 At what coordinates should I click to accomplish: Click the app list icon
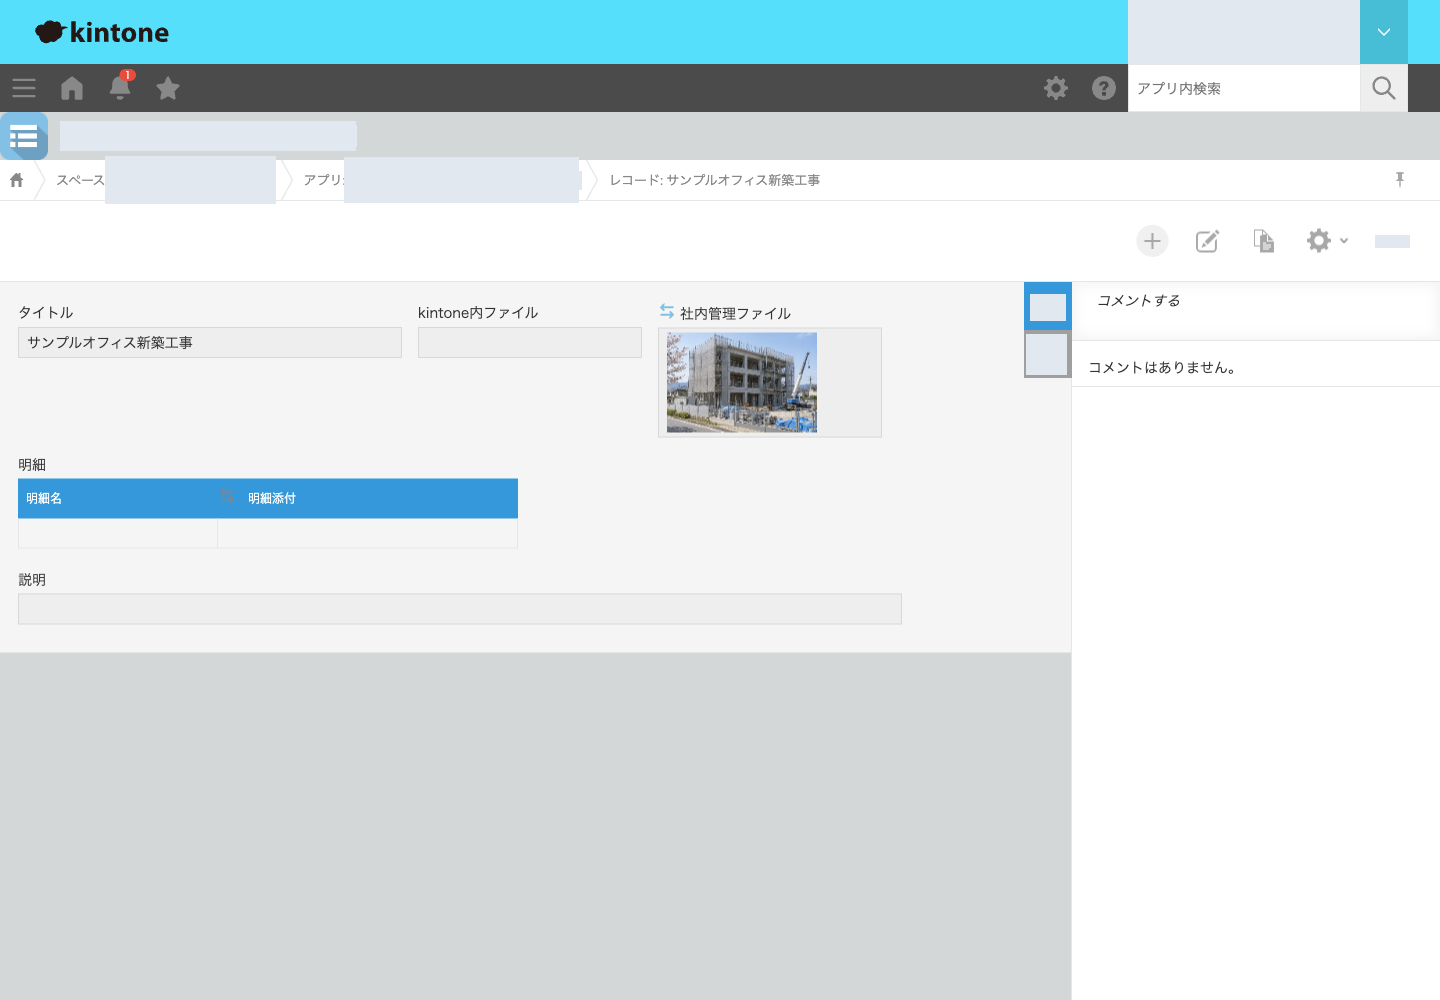(x=24, y=136)
